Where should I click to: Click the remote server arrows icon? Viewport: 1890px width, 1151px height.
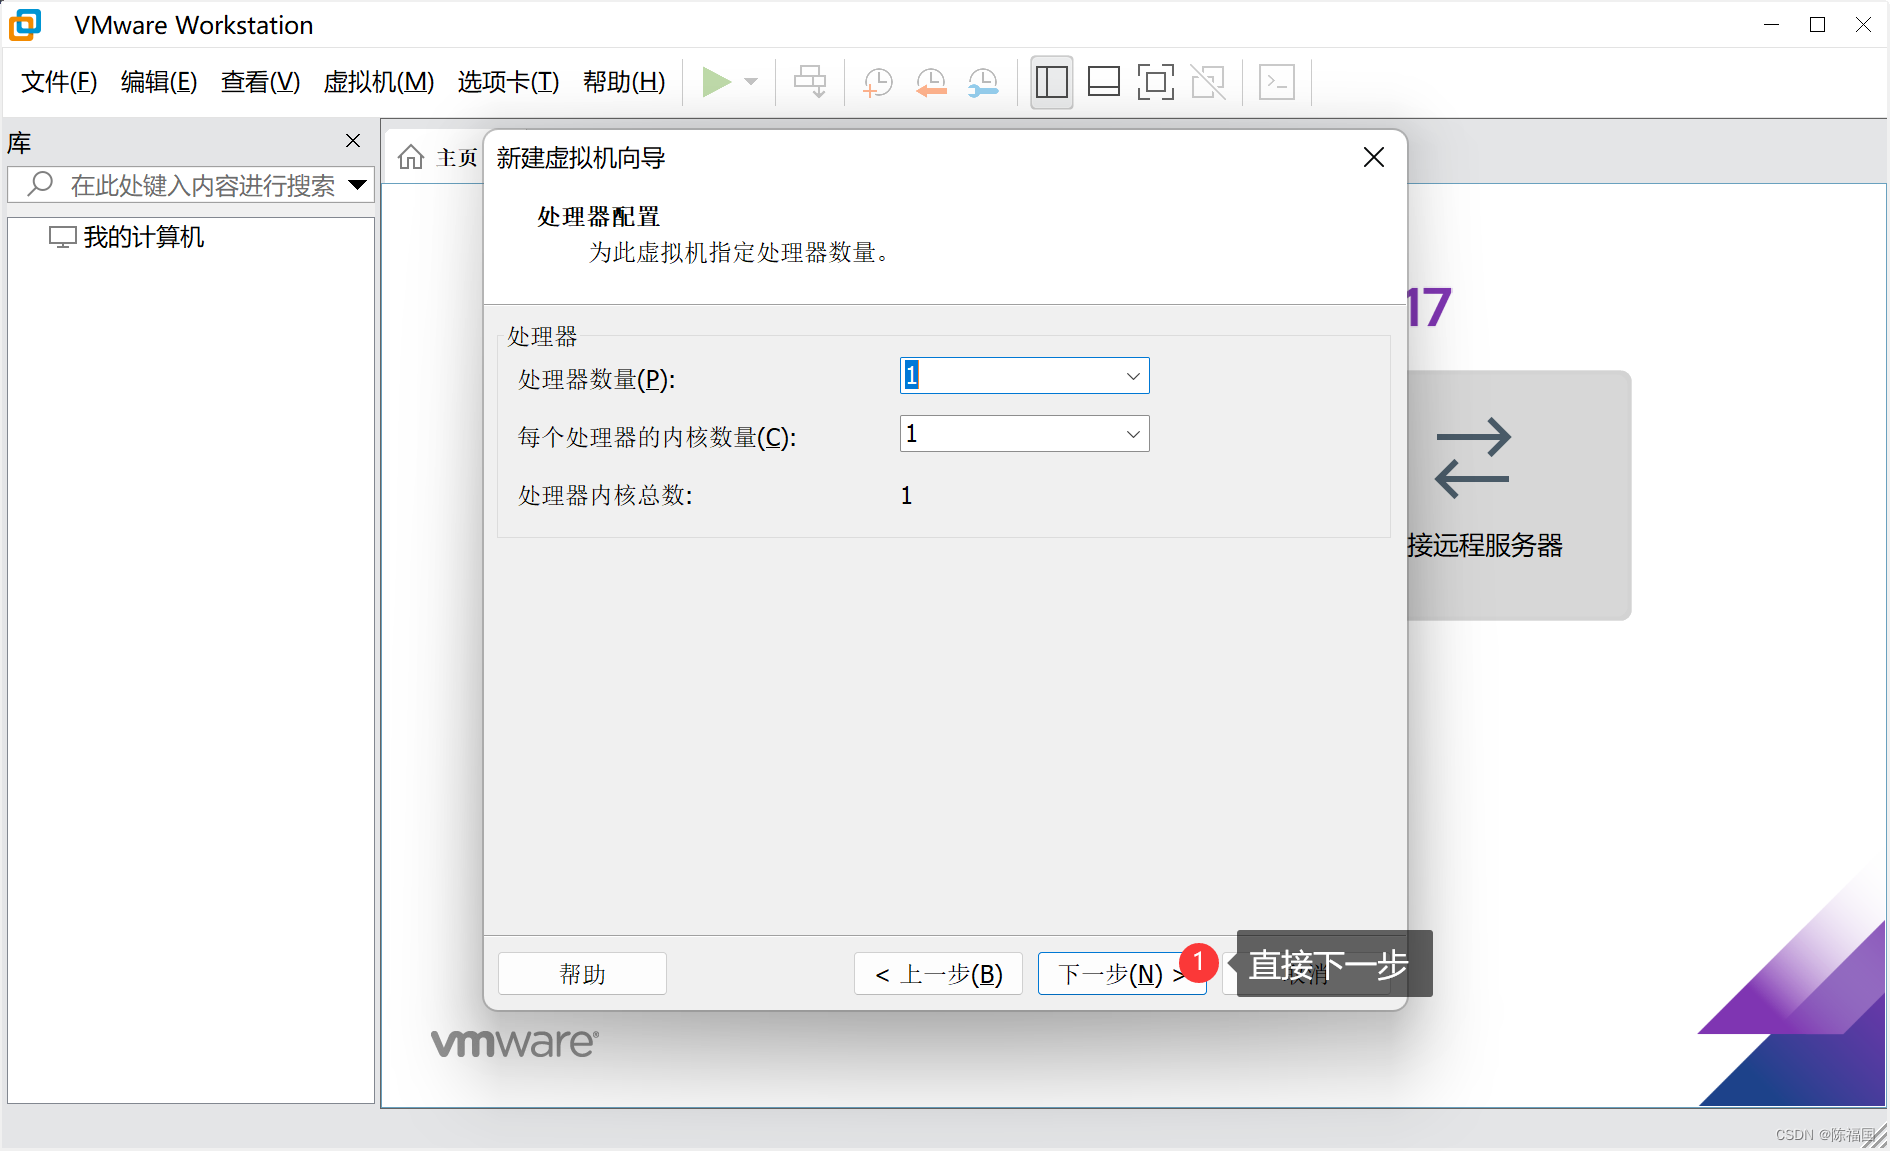(x=1472, y=458)
